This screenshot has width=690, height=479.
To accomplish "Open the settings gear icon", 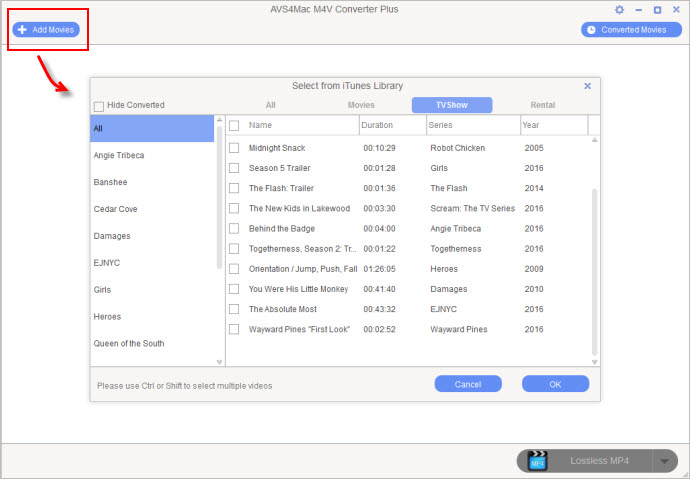I will (619, 10).
